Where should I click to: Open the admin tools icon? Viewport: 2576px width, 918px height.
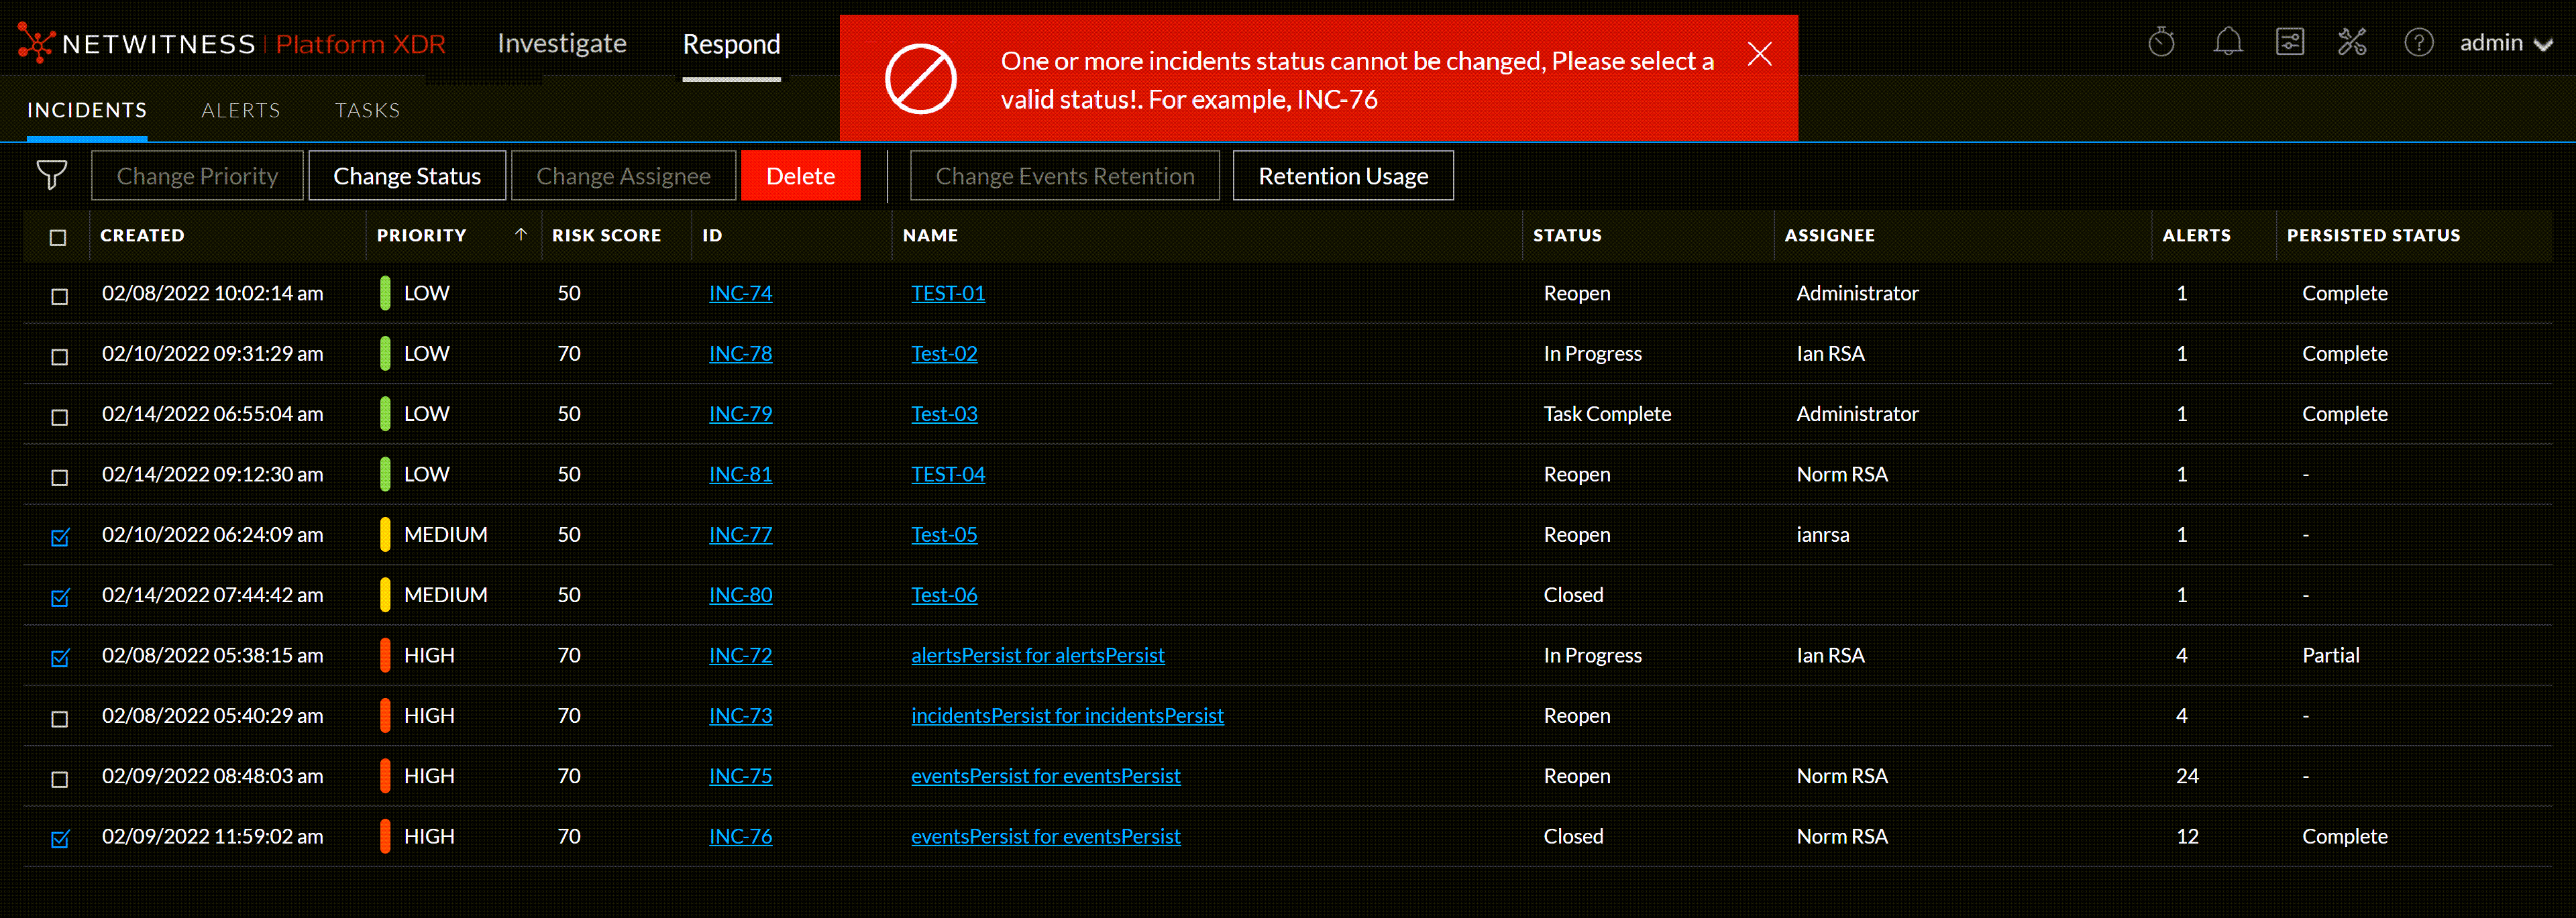click(2352, 42)
